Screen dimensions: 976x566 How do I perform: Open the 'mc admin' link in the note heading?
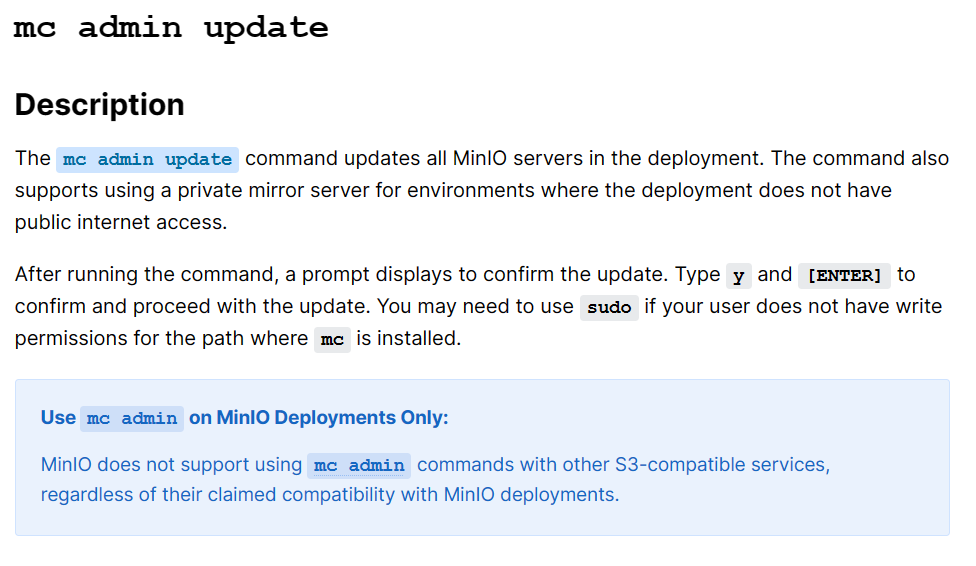click(x=132, y=418)
